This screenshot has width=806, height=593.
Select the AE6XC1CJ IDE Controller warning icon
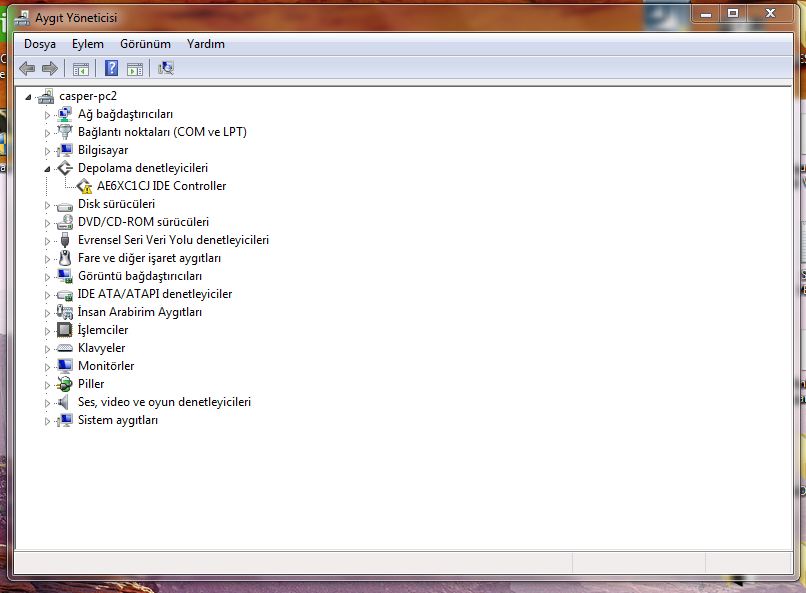[85, 186]
